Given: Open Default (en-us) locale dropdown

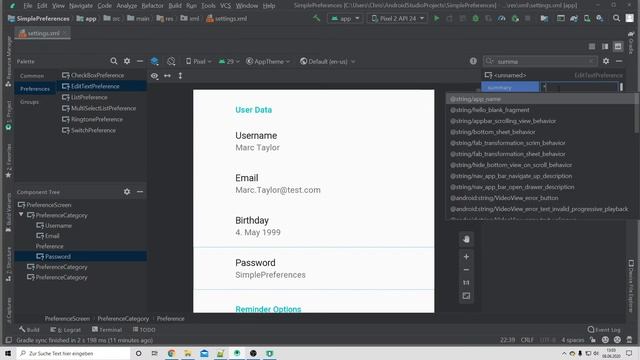Looking at the screenshot, I should [x=327, y=61].
